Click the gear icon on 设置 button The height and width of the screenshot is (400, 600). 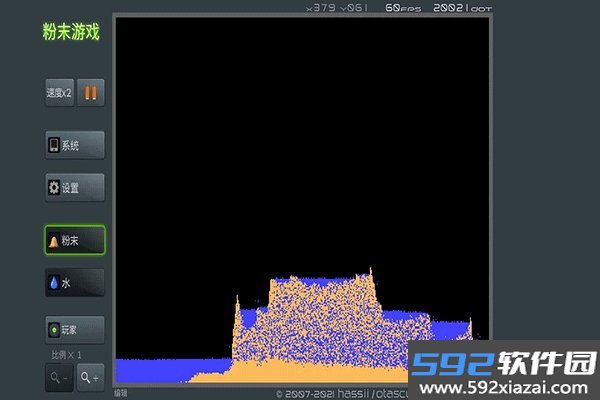click(54, 188)
